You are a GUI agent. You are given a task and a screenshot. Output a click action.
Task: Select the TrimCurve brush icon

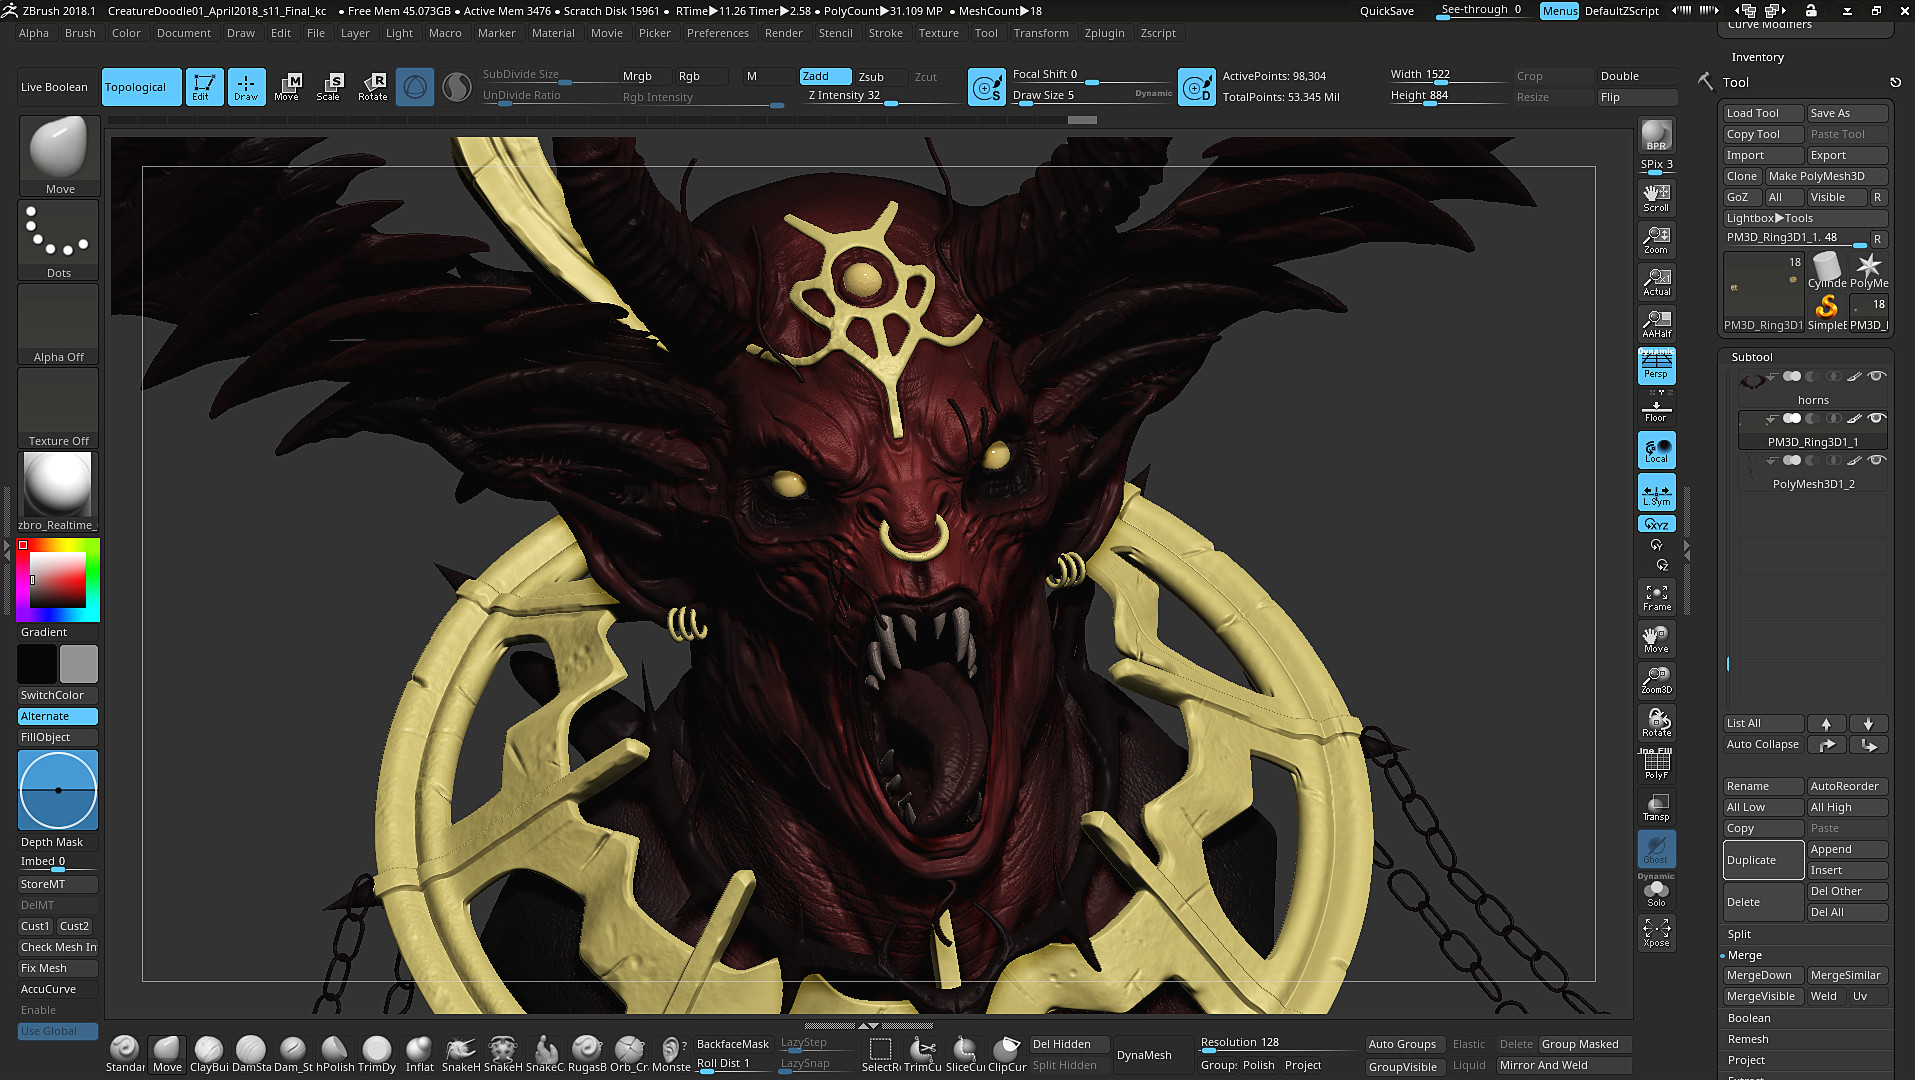pyautogui.click(x=923, y=1055)
